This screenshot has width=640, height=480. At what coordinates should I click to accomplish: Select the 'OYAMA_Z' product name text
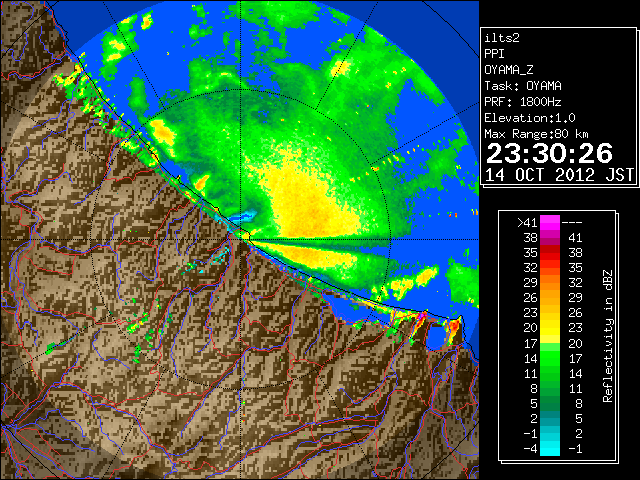(509, 70)
